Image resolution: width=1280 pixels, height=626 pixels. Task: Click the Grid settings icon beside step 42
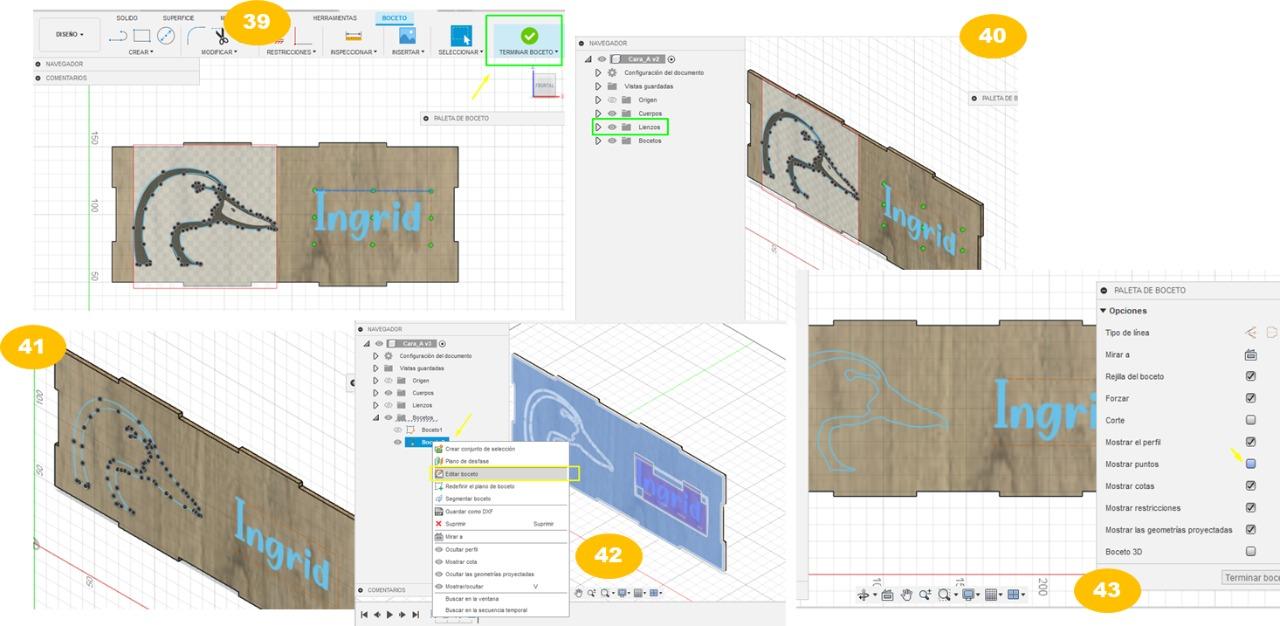pos(638,593)
